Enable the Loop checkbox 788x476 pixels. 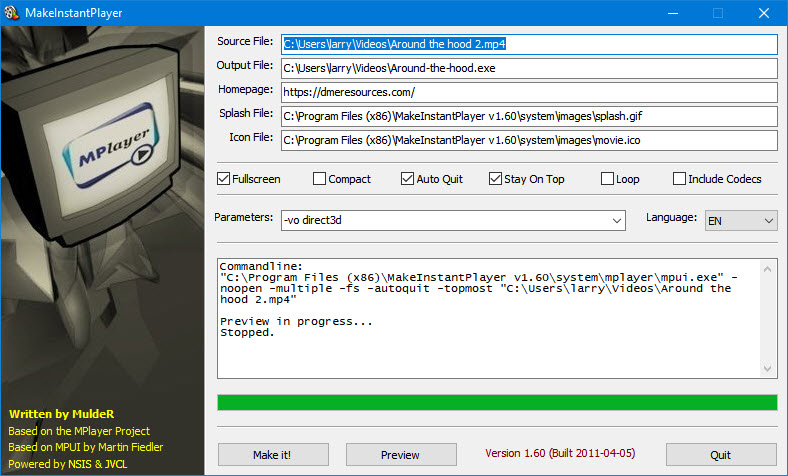click(608, 179)
